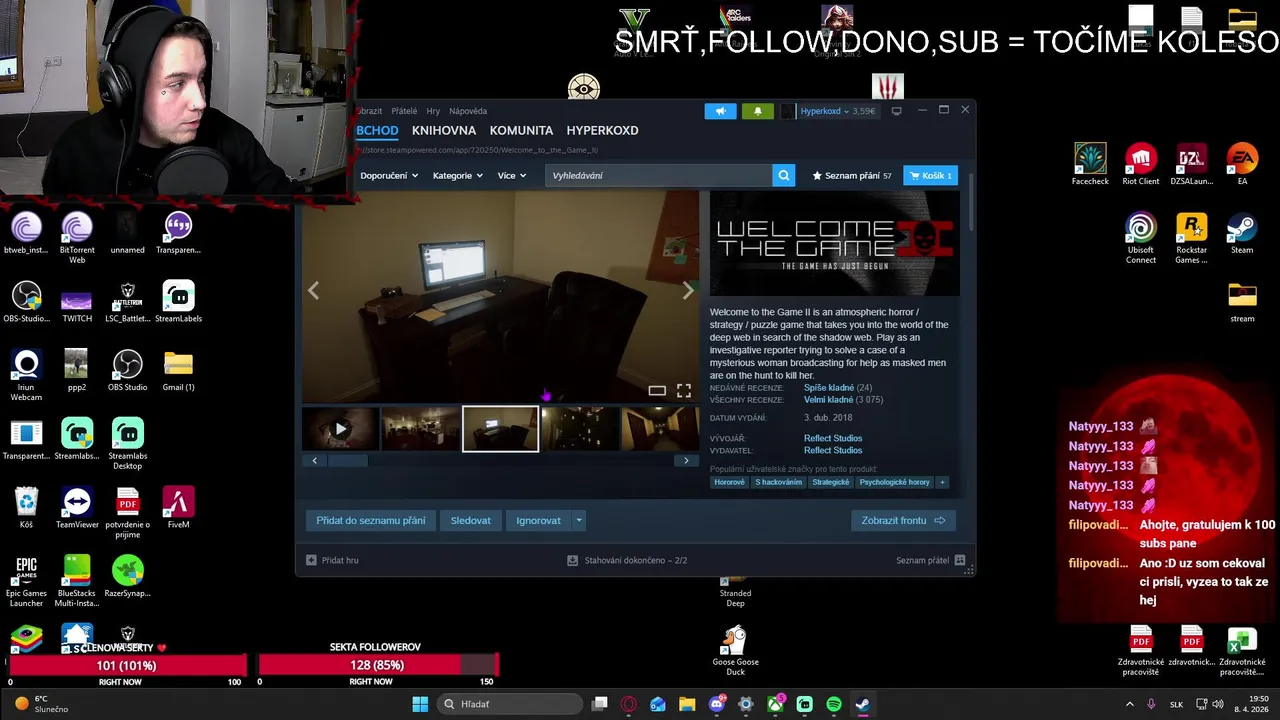The image size is (1280, 720).
Task: Select the S hackováním tag
Action: [x=778, y=482]
